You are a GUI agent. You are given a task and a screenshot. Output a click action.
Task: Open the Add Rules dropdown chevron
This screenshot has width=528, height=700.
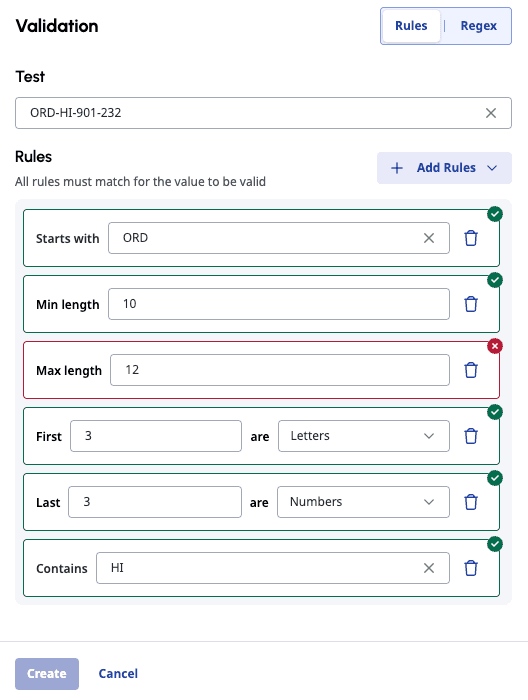(x=492, y=168)
